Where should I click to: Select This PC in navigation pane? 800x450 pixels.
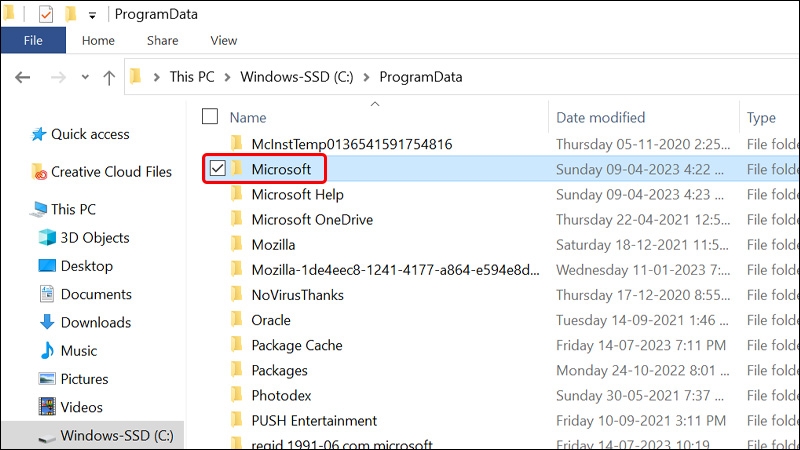pyautogui.click(x=73, y=209)
